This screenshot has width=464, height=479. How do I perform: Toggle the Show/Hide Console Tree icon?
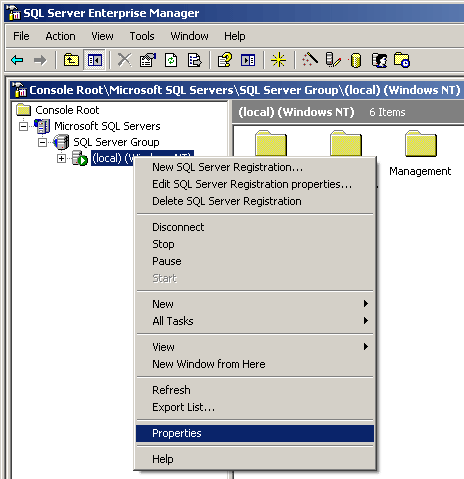point(95,60)
